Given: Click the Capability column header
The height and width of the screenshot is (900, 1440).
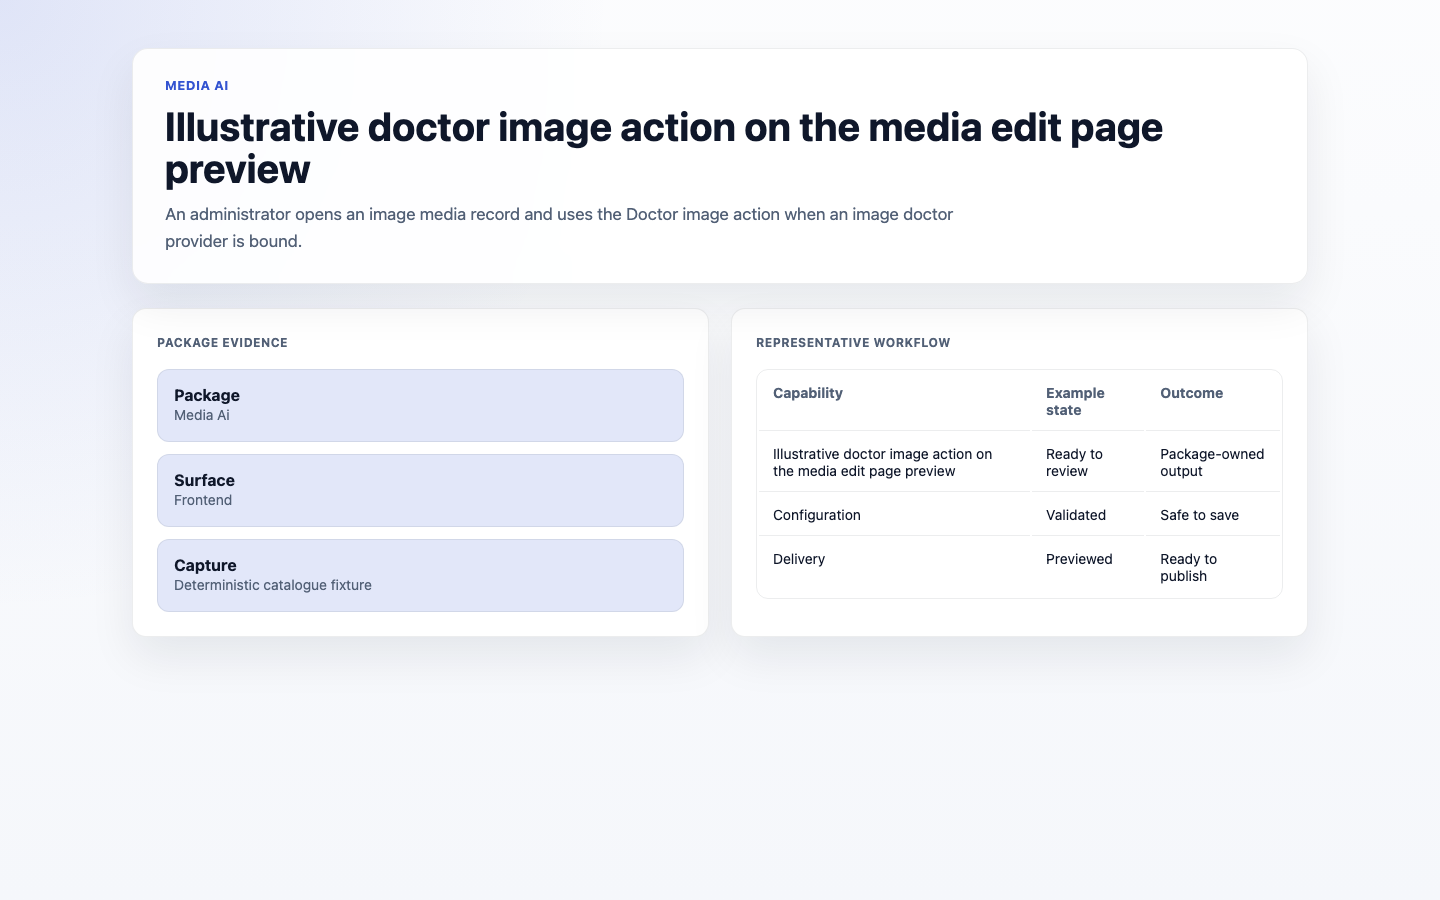Looking at the screenshot, I should click(x=808, y=393).
